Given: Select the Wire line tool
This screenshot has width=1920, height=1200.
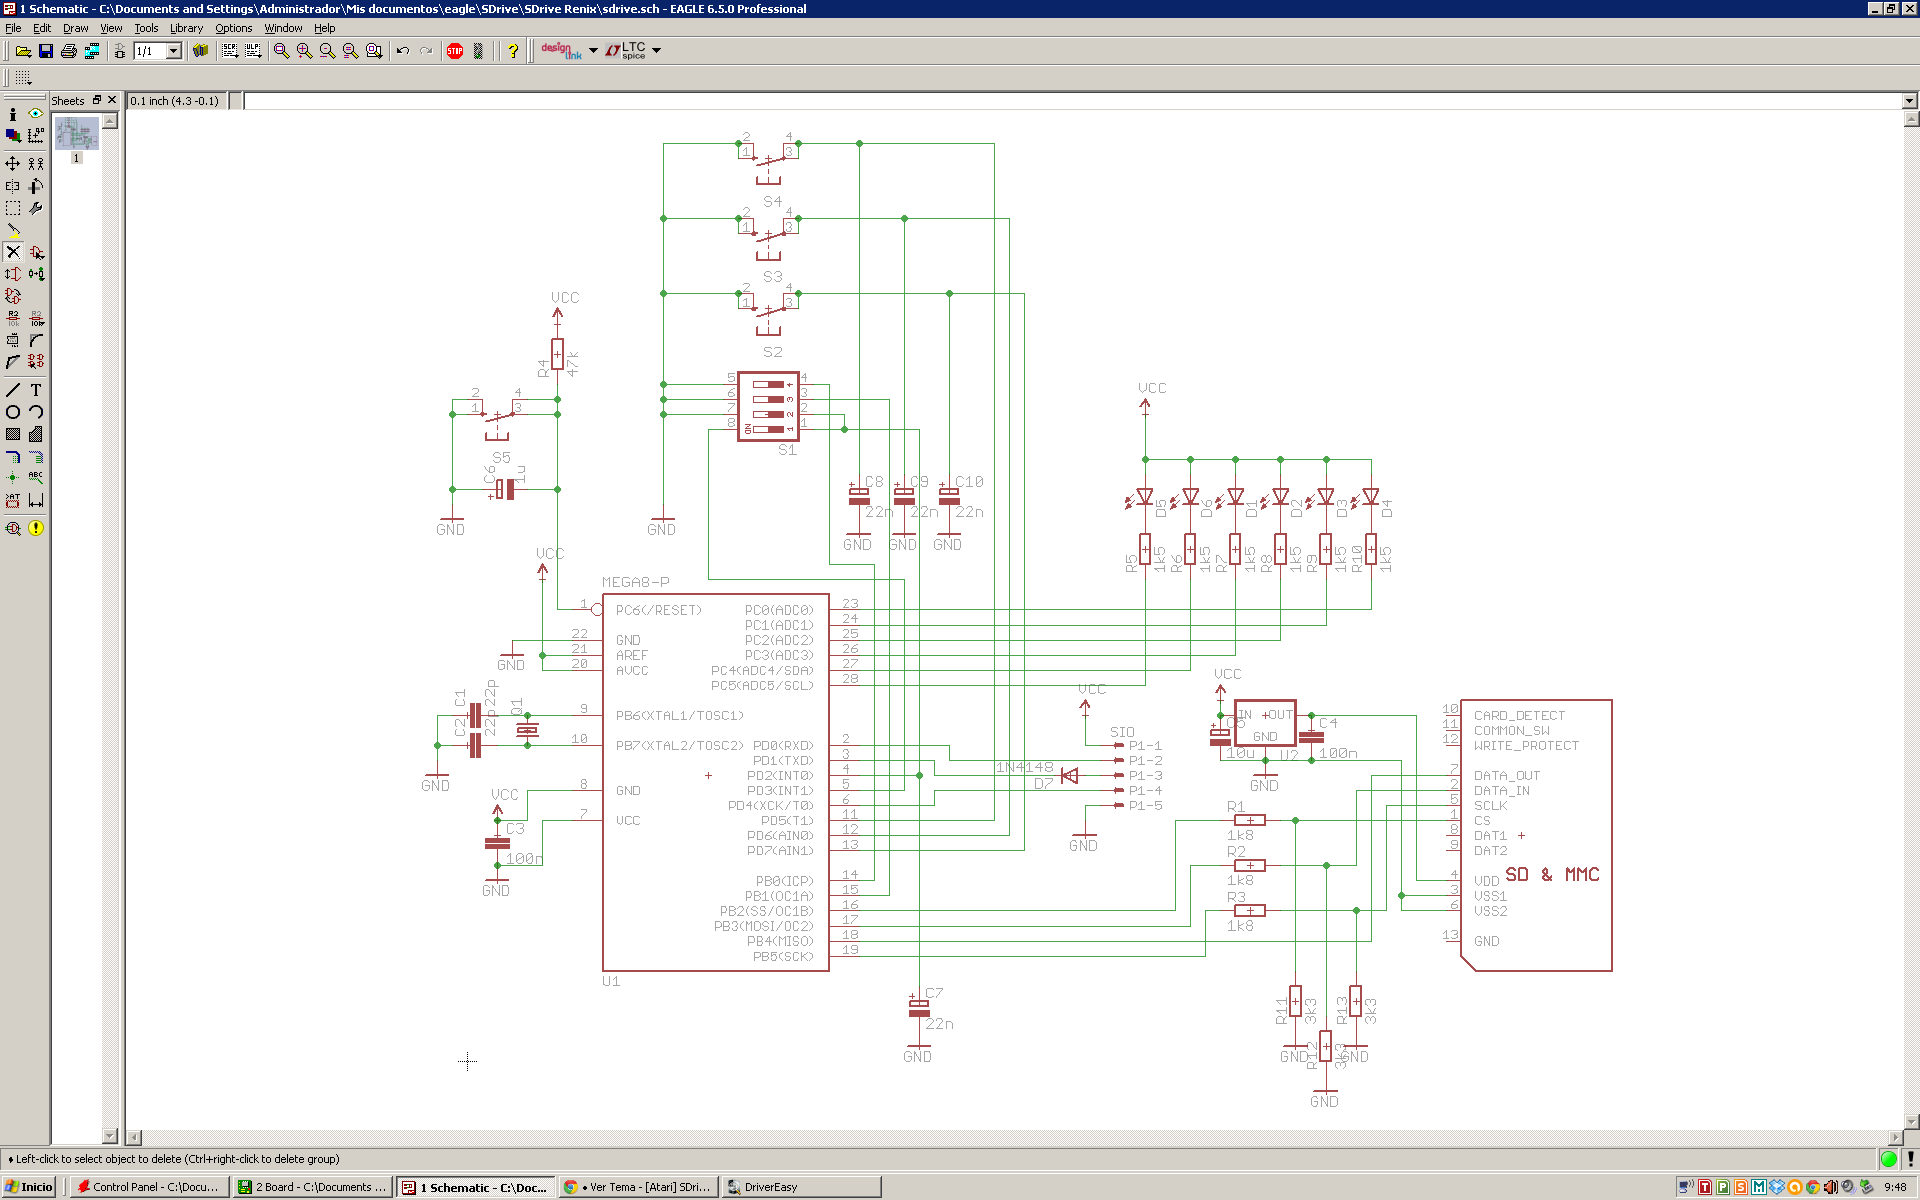Looking at the screenshot, I should point(13,390).
